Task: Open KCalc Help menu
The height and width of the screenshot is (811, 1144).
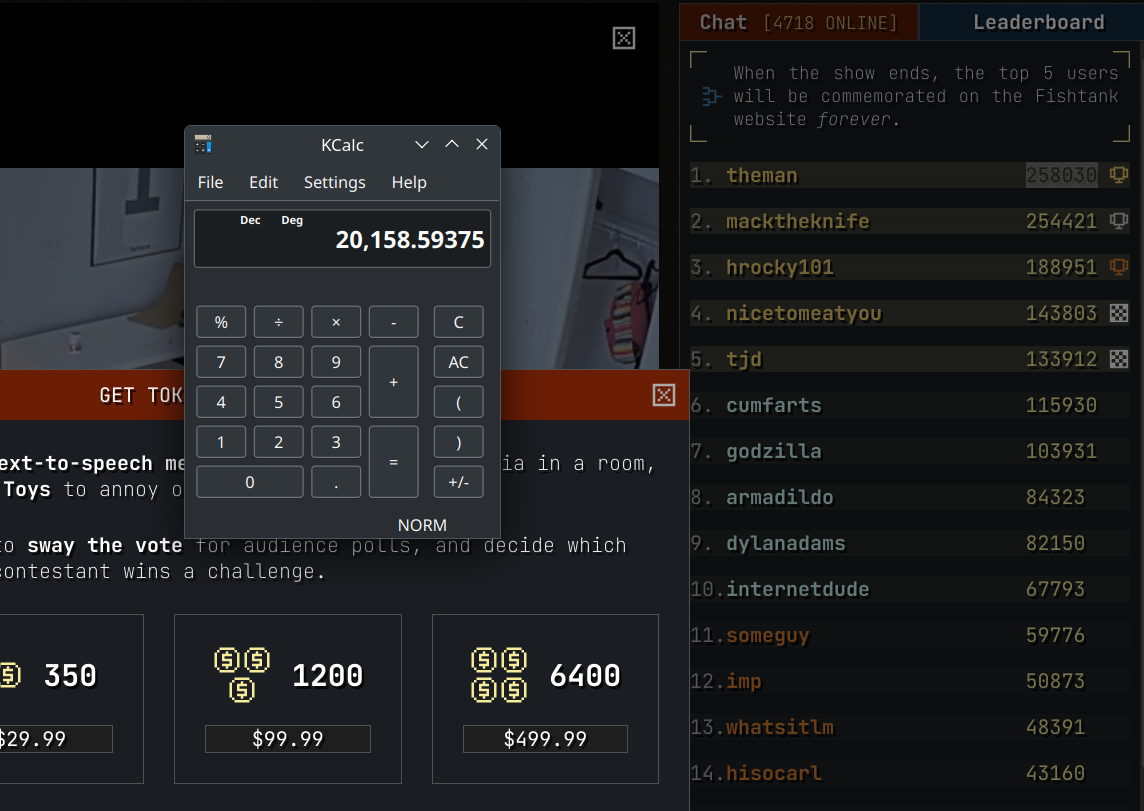Action: click(409, 182)
